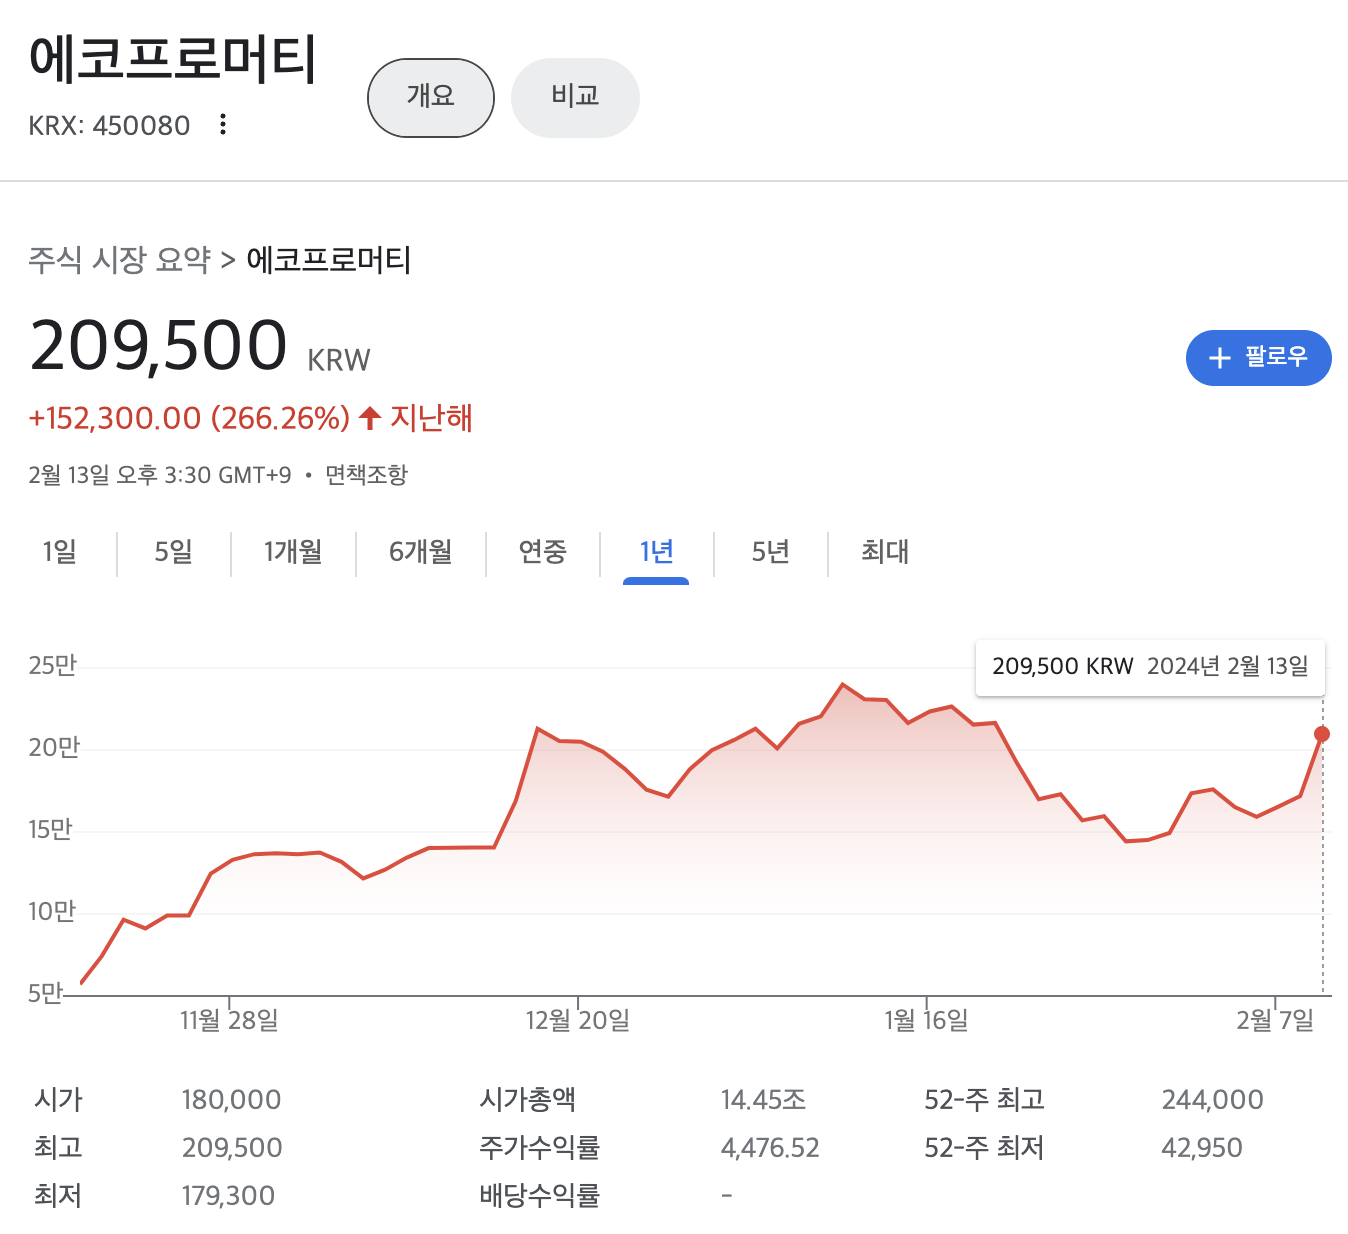
Task: Switch the chart to the 5년 range
Action: (x=770, y=551)
